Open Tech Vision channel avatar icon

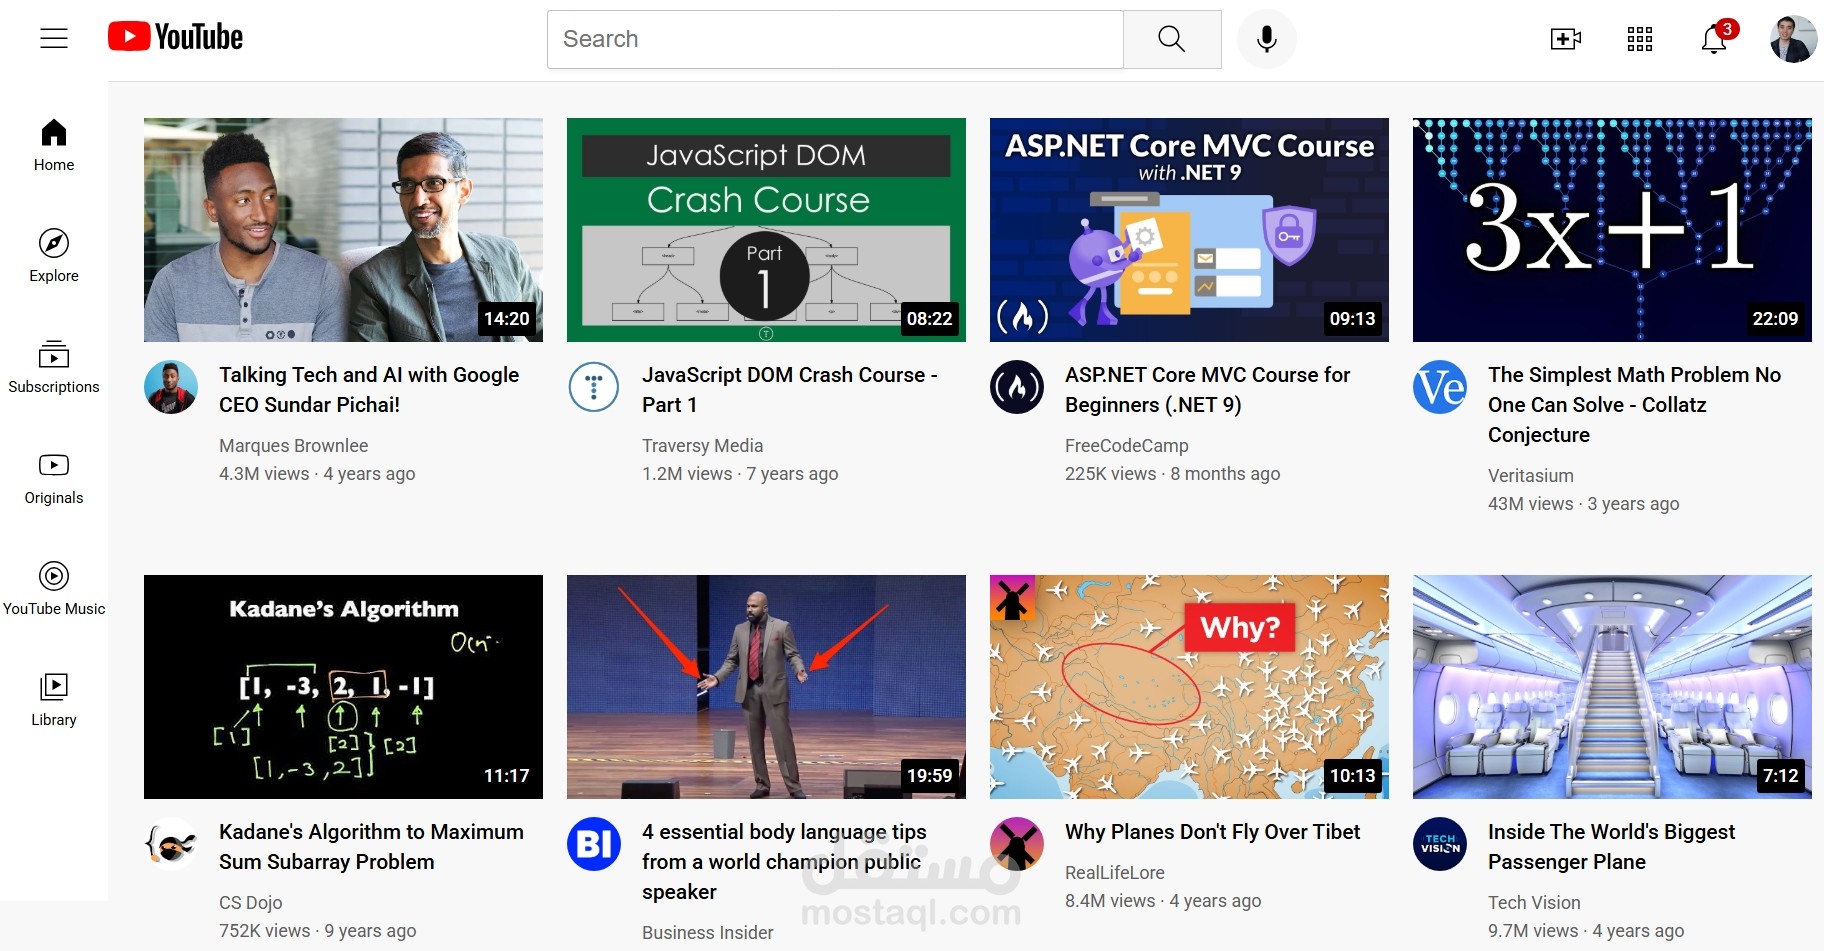pos(1440,844)
